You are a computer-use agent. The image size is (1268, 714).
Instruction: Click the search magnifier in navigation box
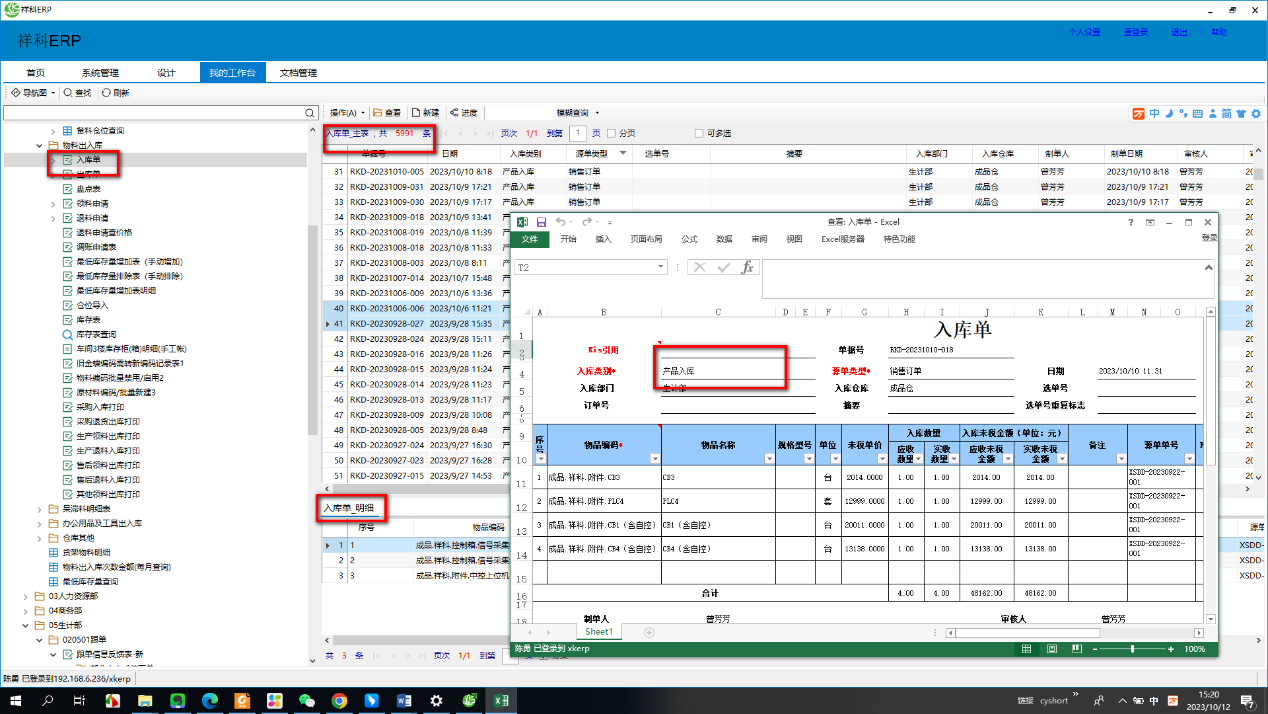[311, 113]
